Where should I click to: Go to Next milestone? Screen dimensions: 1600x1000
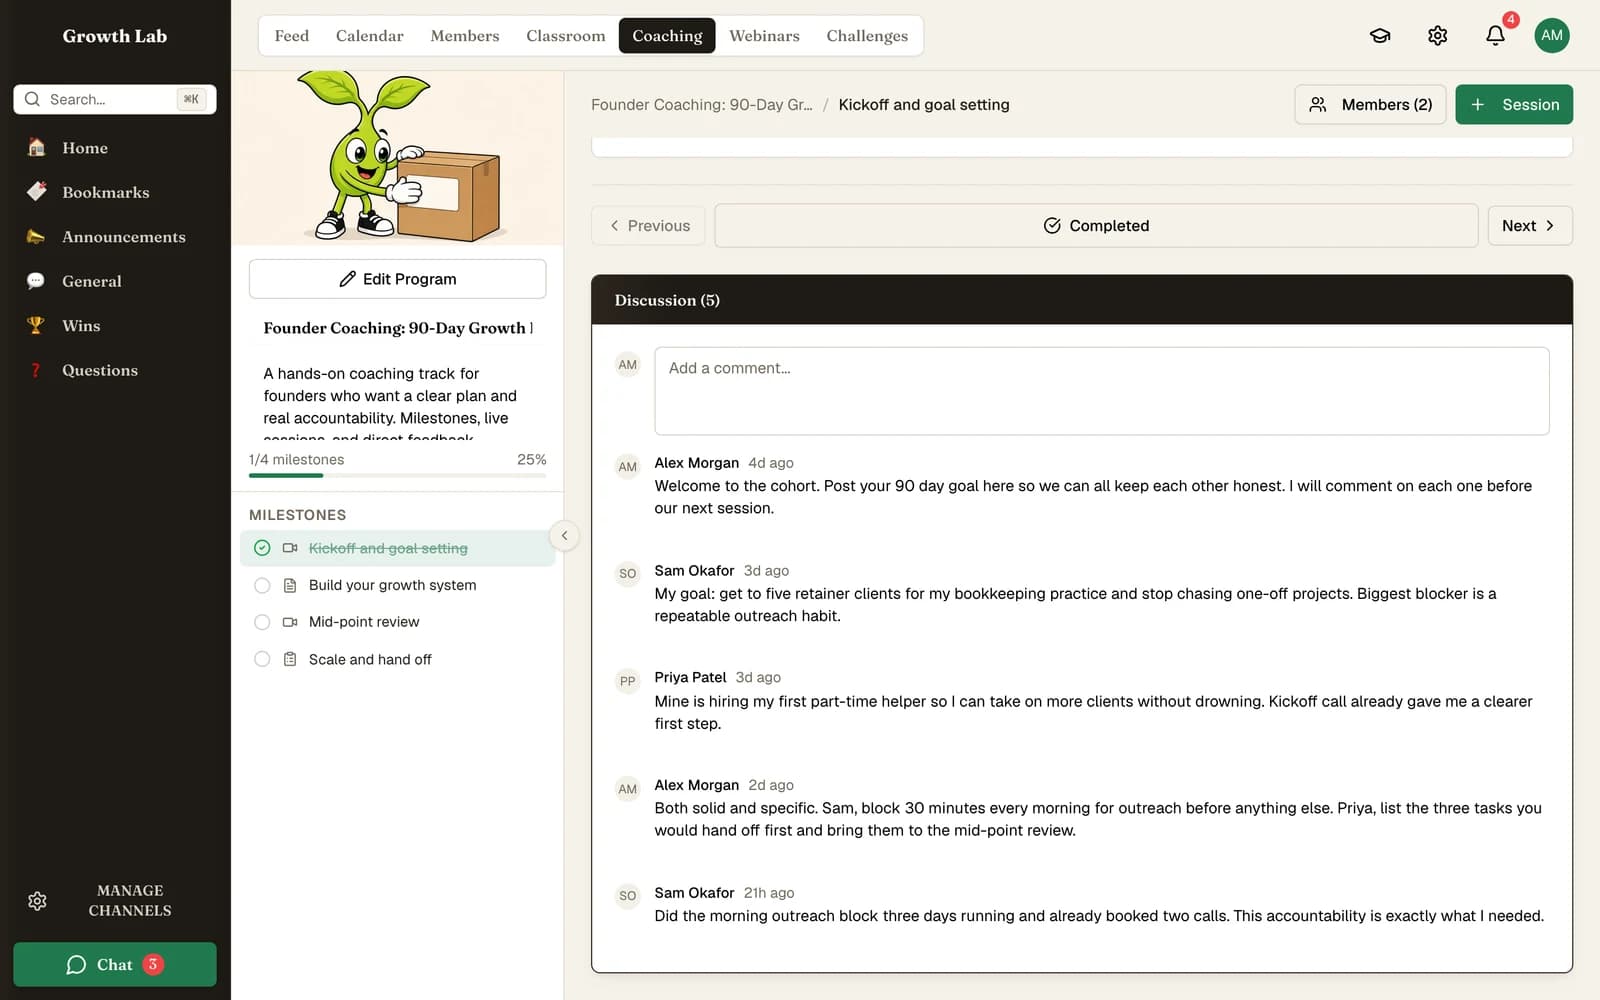coord(1530,226)
